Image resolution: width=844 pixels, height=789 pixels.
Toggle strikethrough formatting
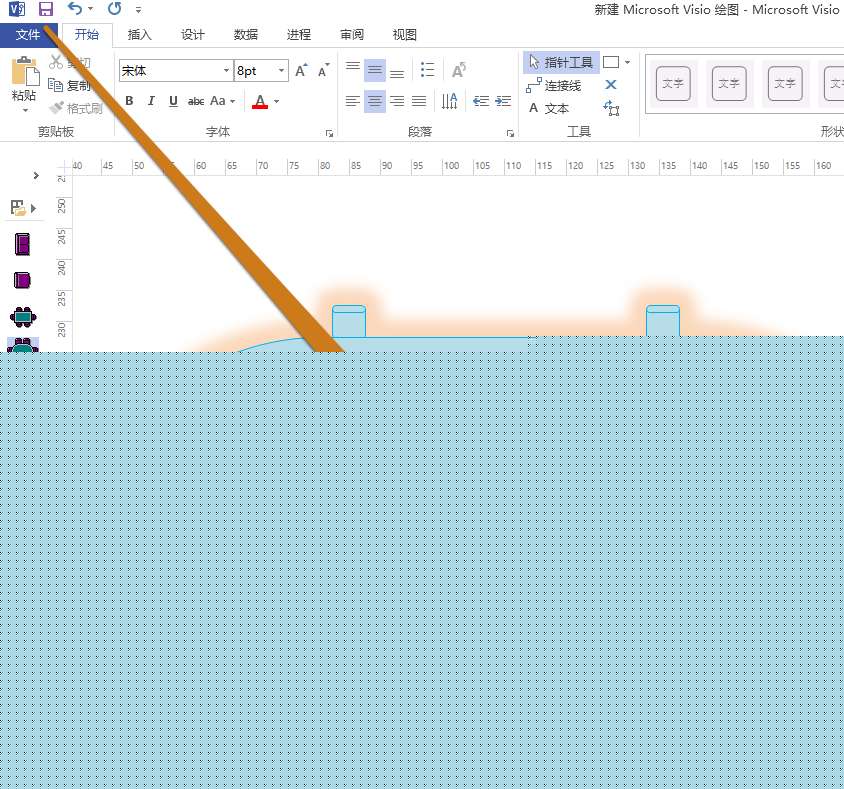pyautogui.click(x=196, y=101)
